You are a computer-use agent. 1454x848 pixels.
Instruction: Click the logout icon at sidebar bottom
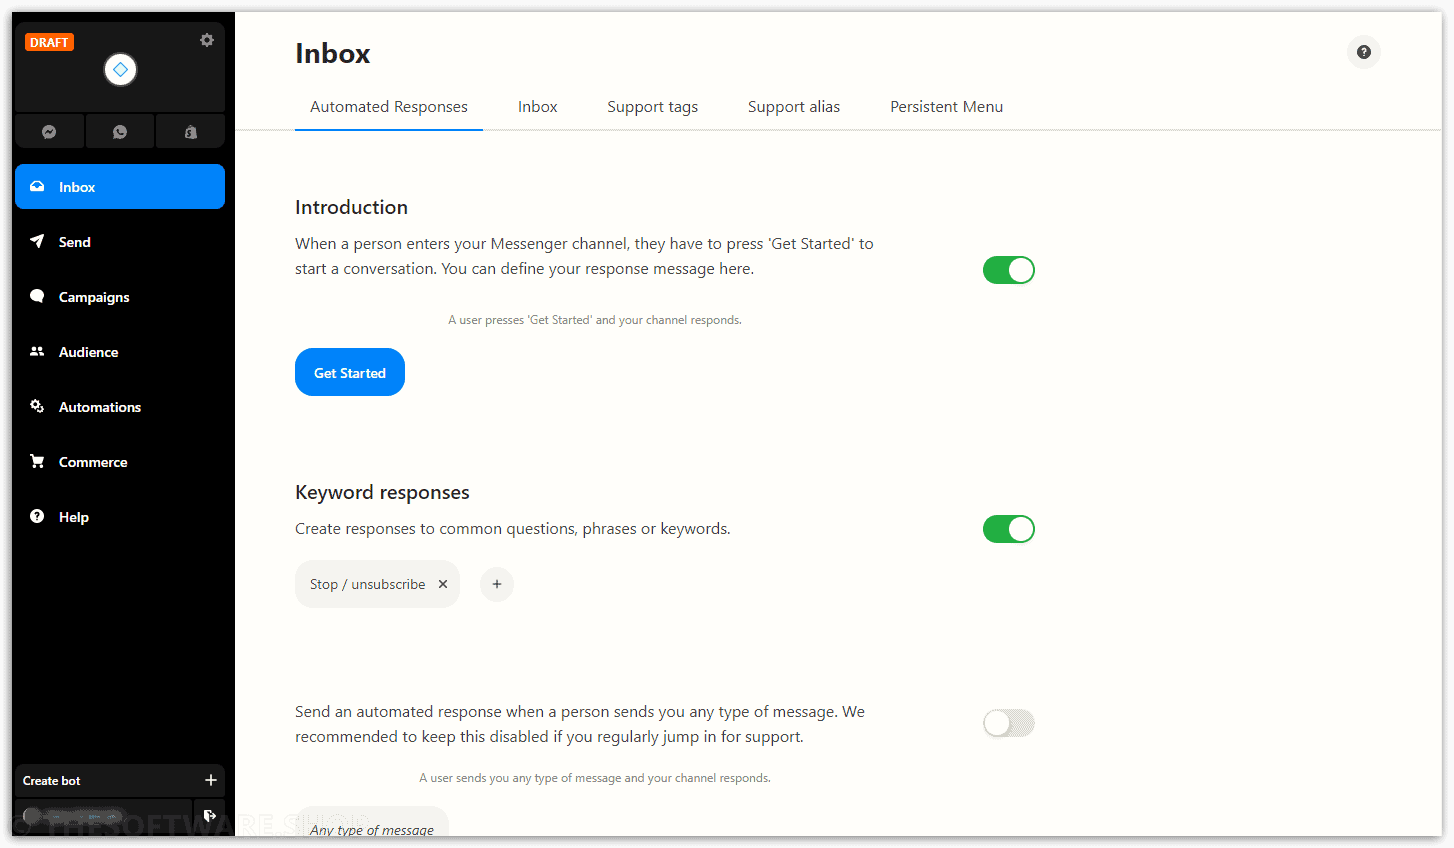(x=210, y=815)
